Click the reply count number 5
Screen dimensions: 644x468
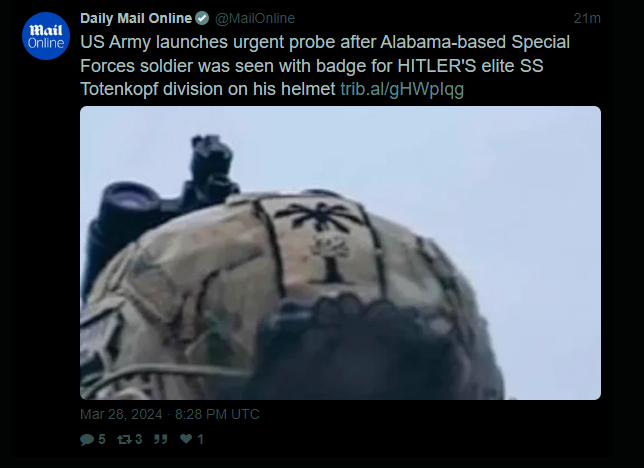pos(101,439)
